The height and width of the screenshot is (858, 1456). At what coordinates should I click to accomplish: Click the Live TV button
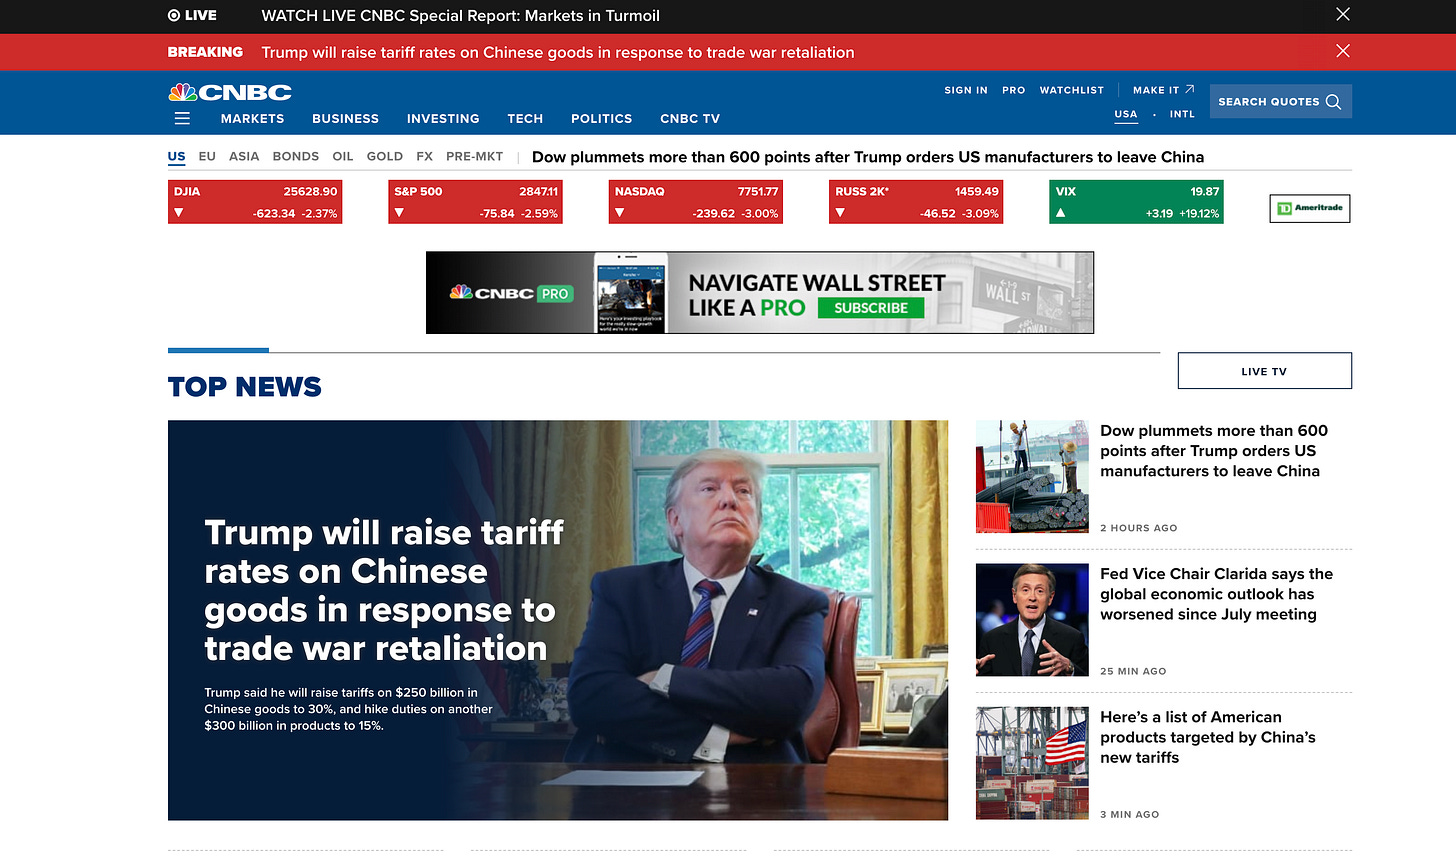pos(1264,371)
